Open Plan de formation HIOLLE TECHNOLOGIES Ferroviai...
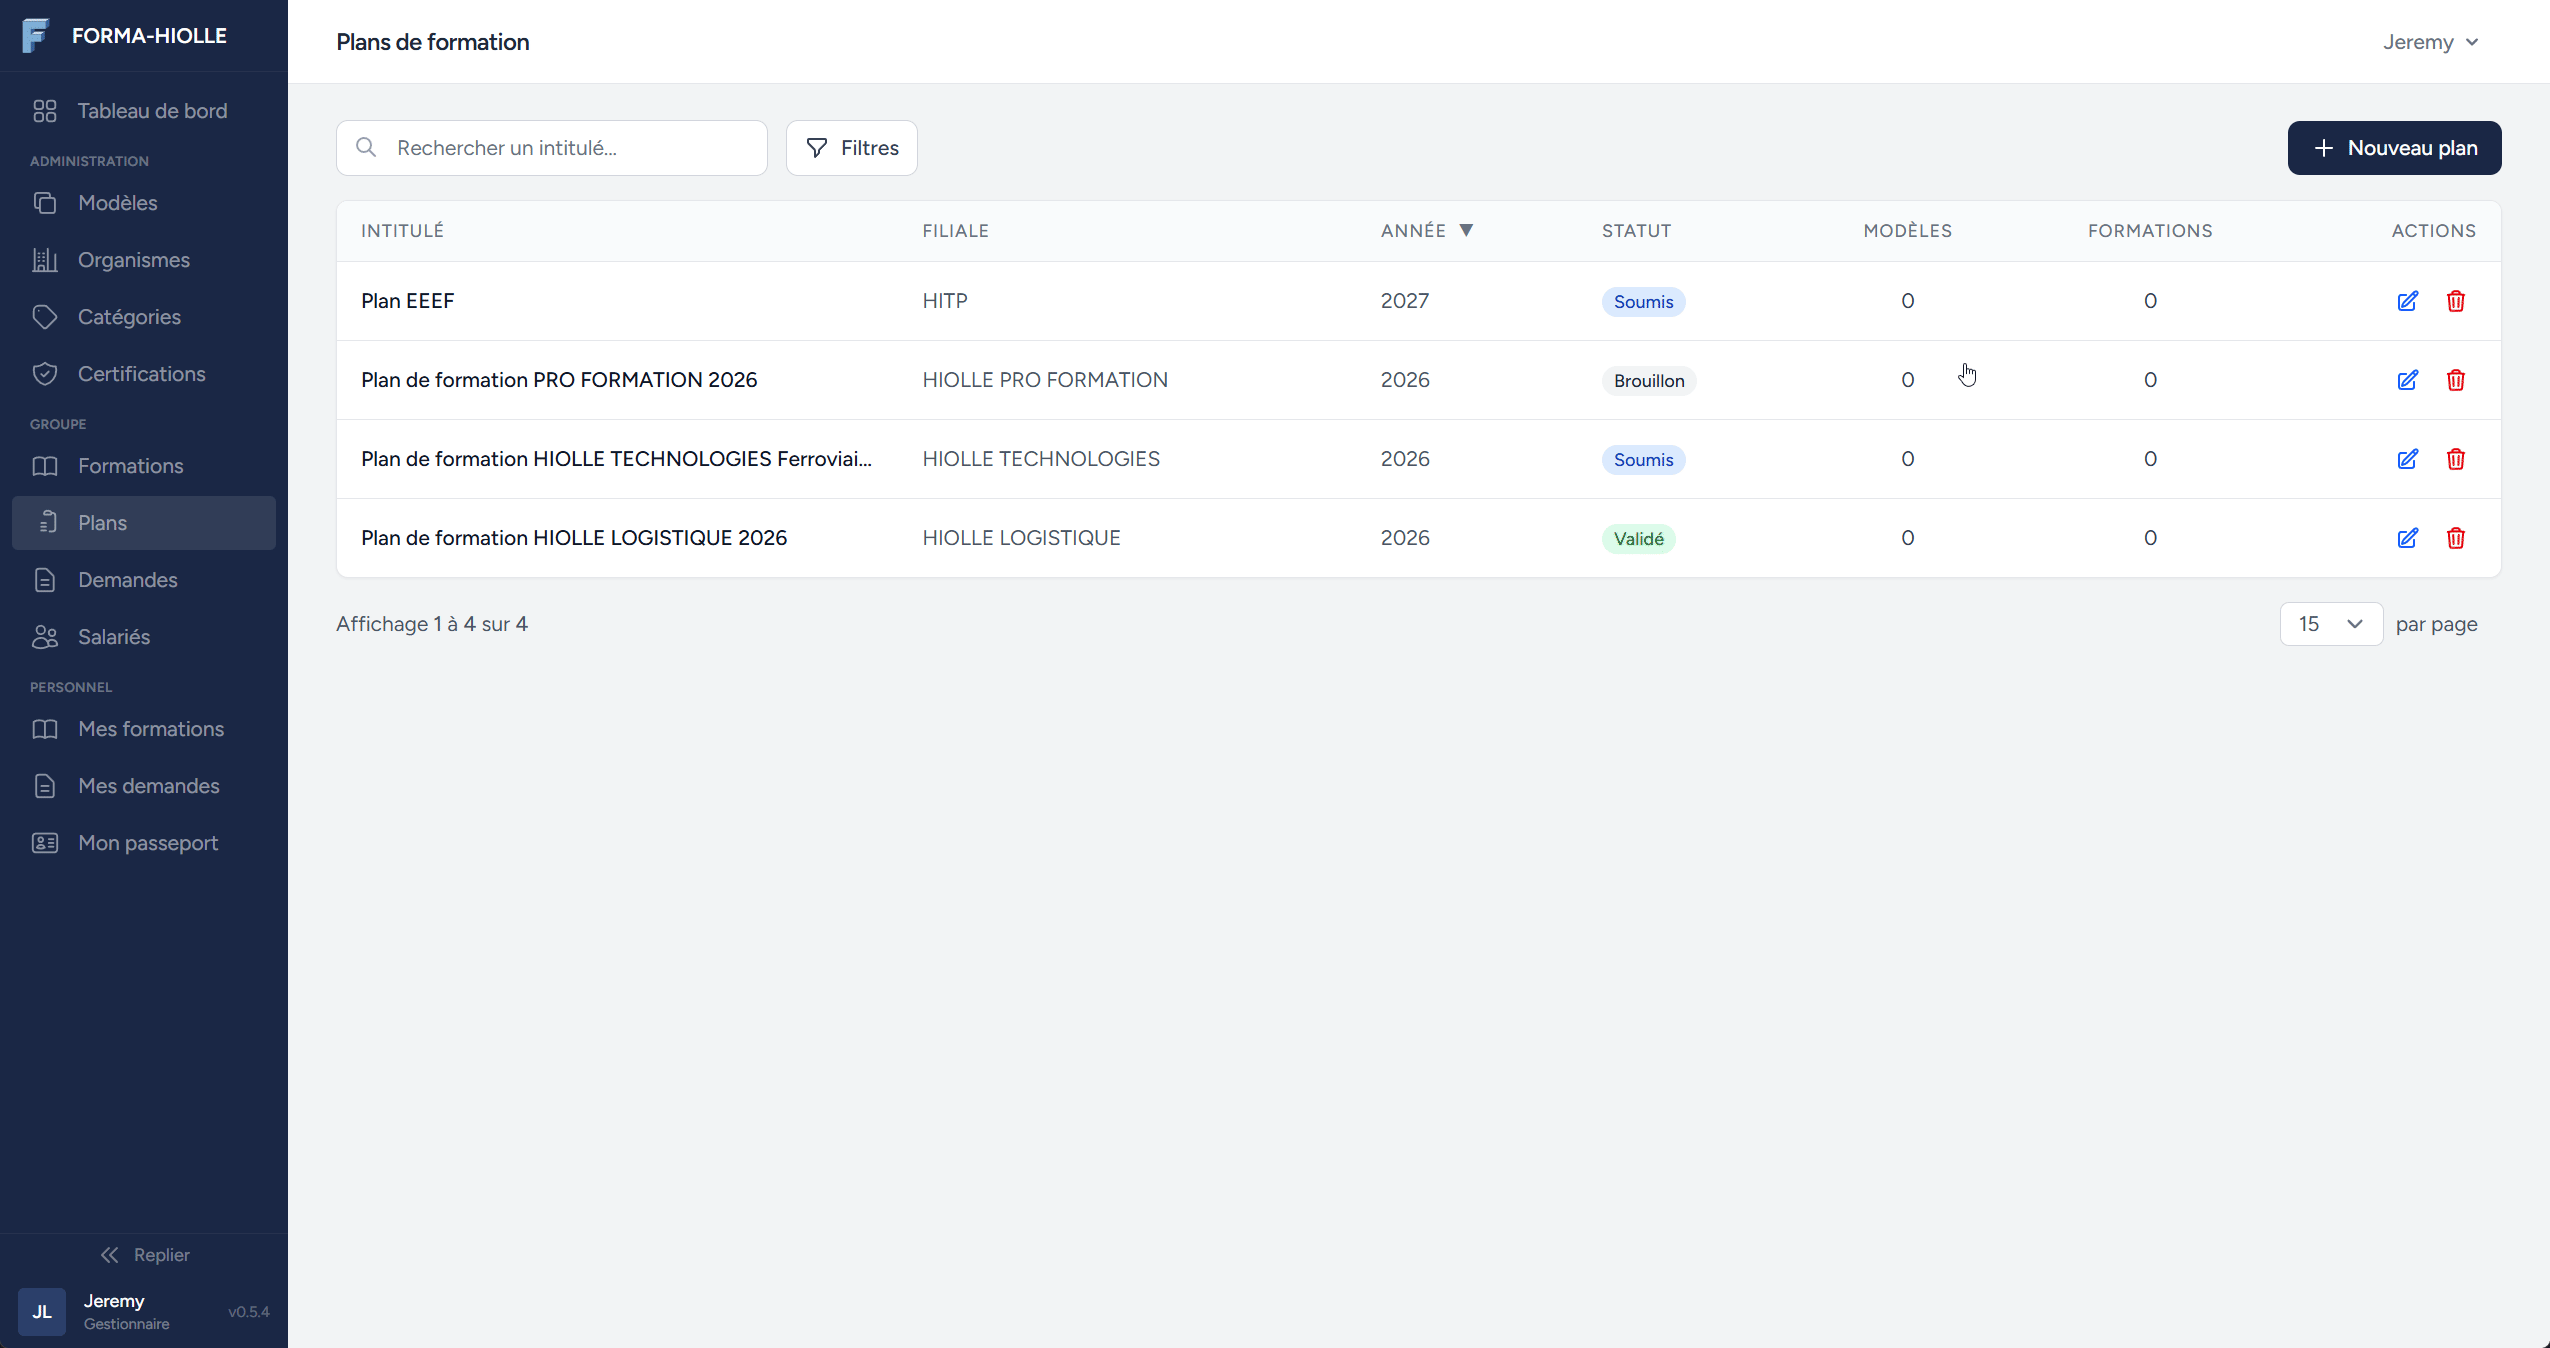 616,459
